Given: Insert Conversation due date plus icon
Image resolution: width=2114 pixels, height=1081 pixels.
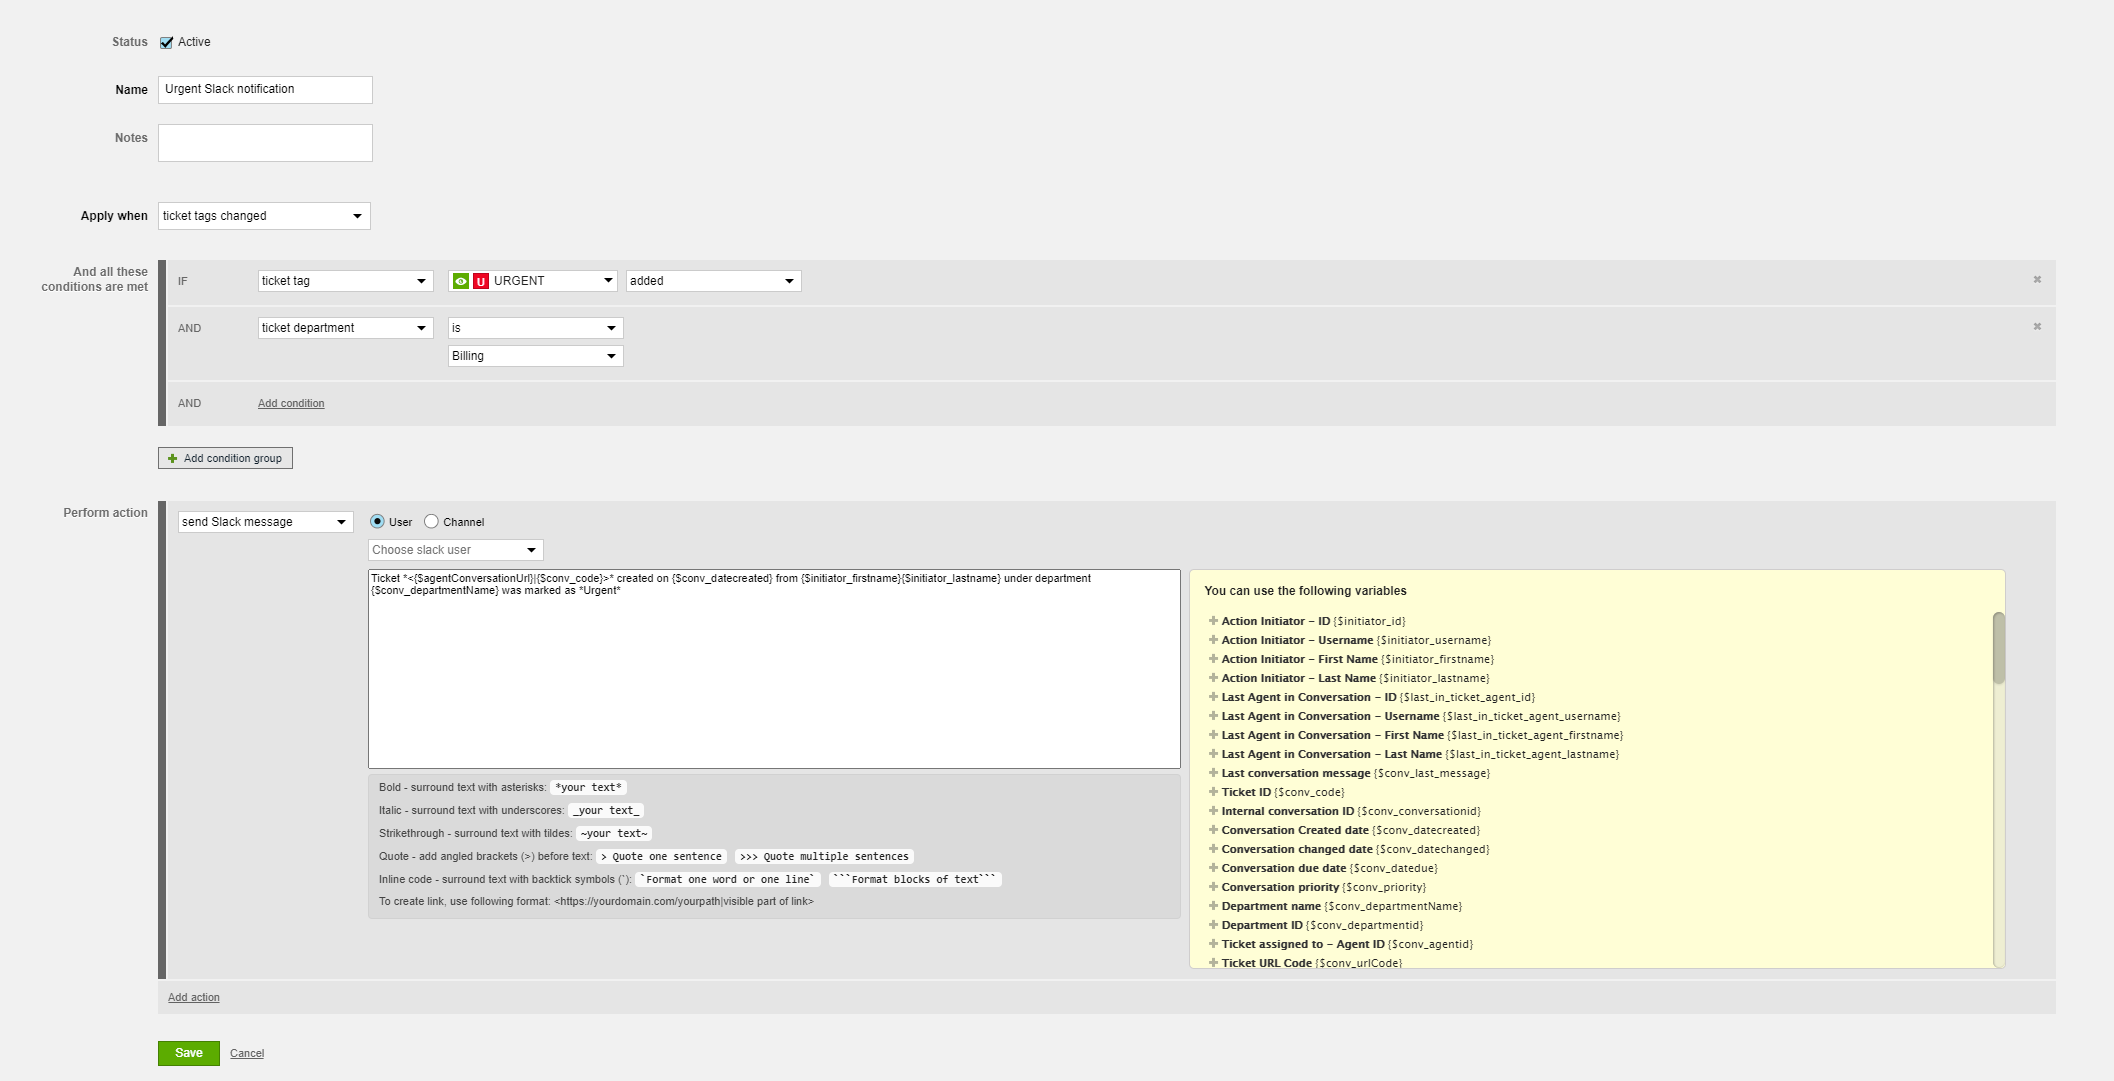Looking at the screenshot, I should [1213, 868].
